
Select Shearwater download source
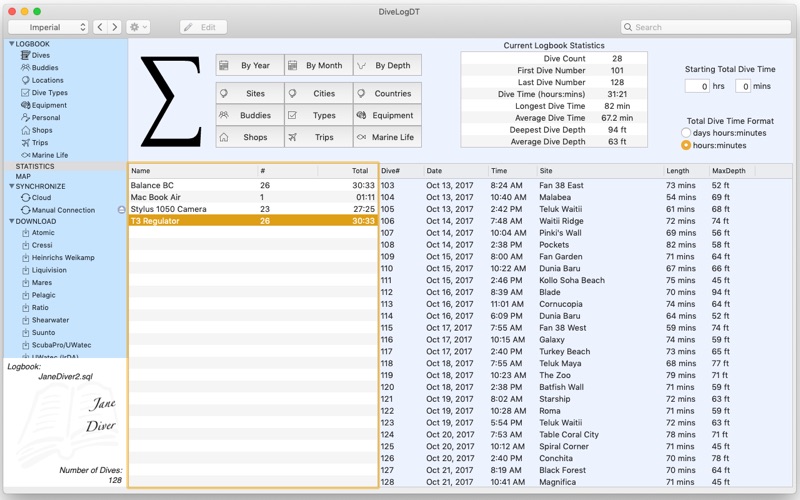tap(50, 320)
